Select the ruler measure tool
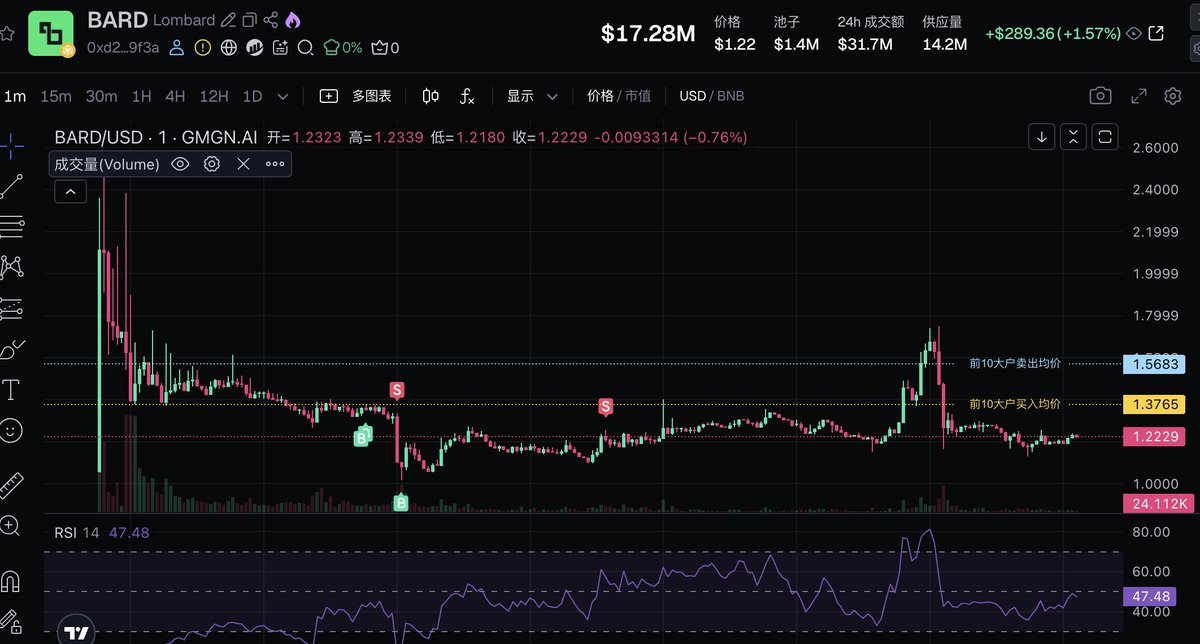 coord(12,484)
